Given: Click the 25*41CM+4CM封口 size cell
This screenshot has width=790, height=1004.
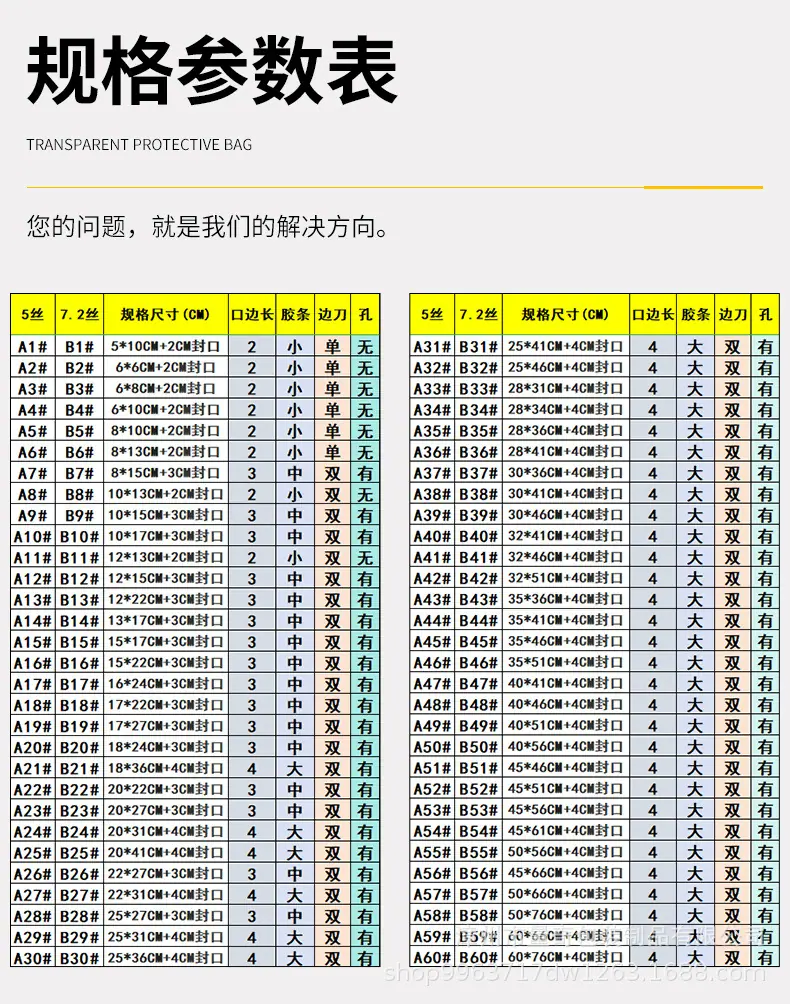Looking at the screenshot, I should pos(565,347).
